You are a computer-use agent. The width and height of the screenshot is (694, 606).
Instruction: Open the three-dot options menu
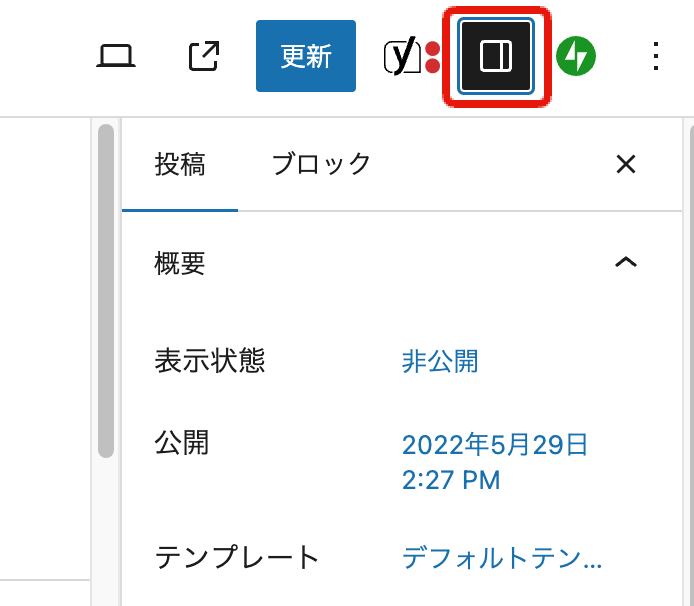pos(656,56)
